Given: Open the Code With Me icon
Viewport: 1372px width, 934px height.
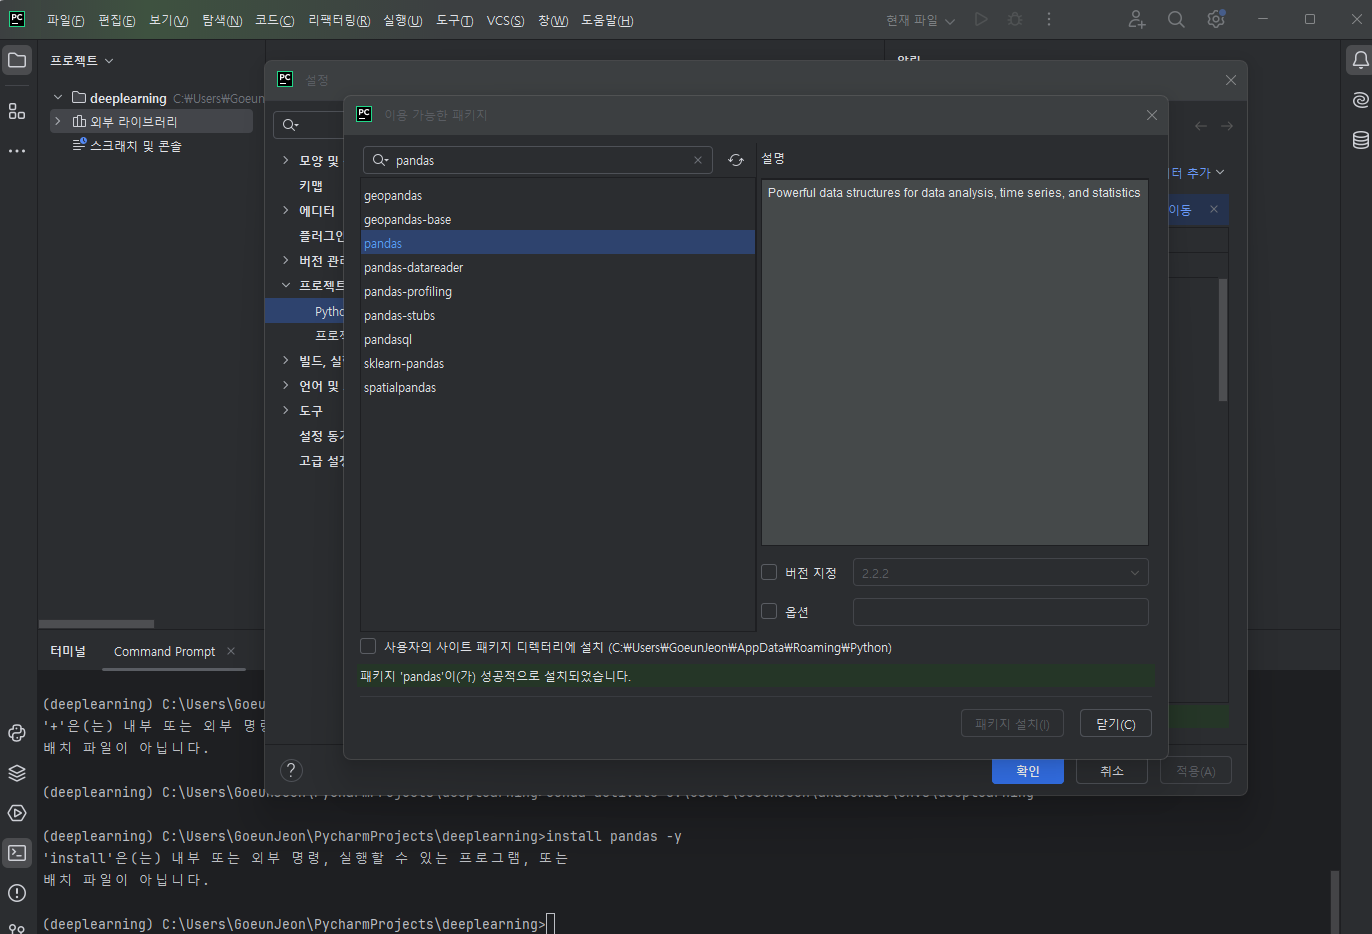Looking at the screenshot, I should [x=1137, y=19].
